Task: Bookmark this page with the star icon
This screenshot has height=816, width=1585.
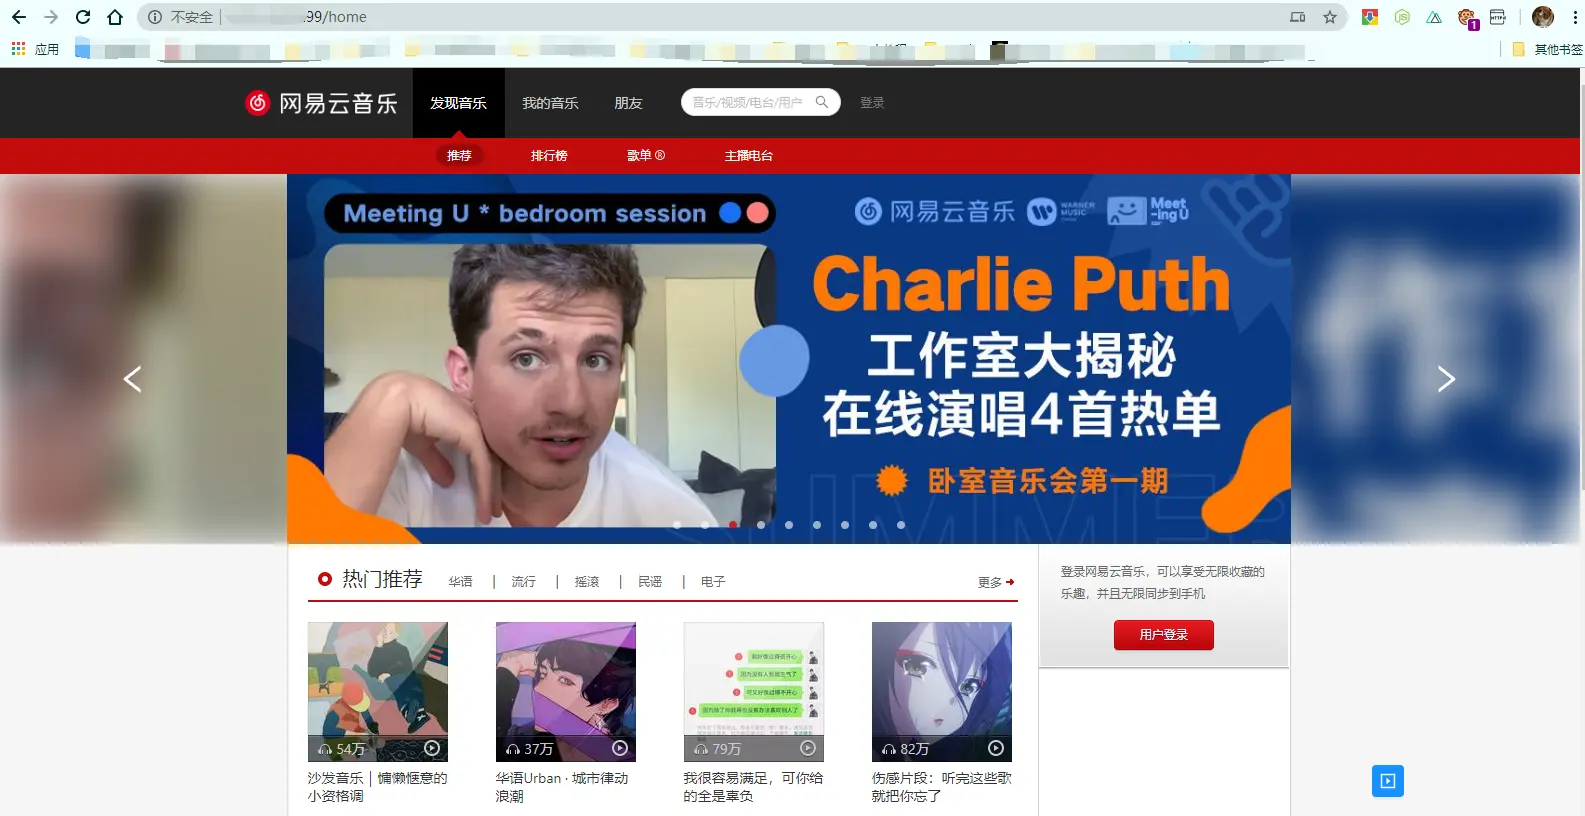Action: (1330, 17)
